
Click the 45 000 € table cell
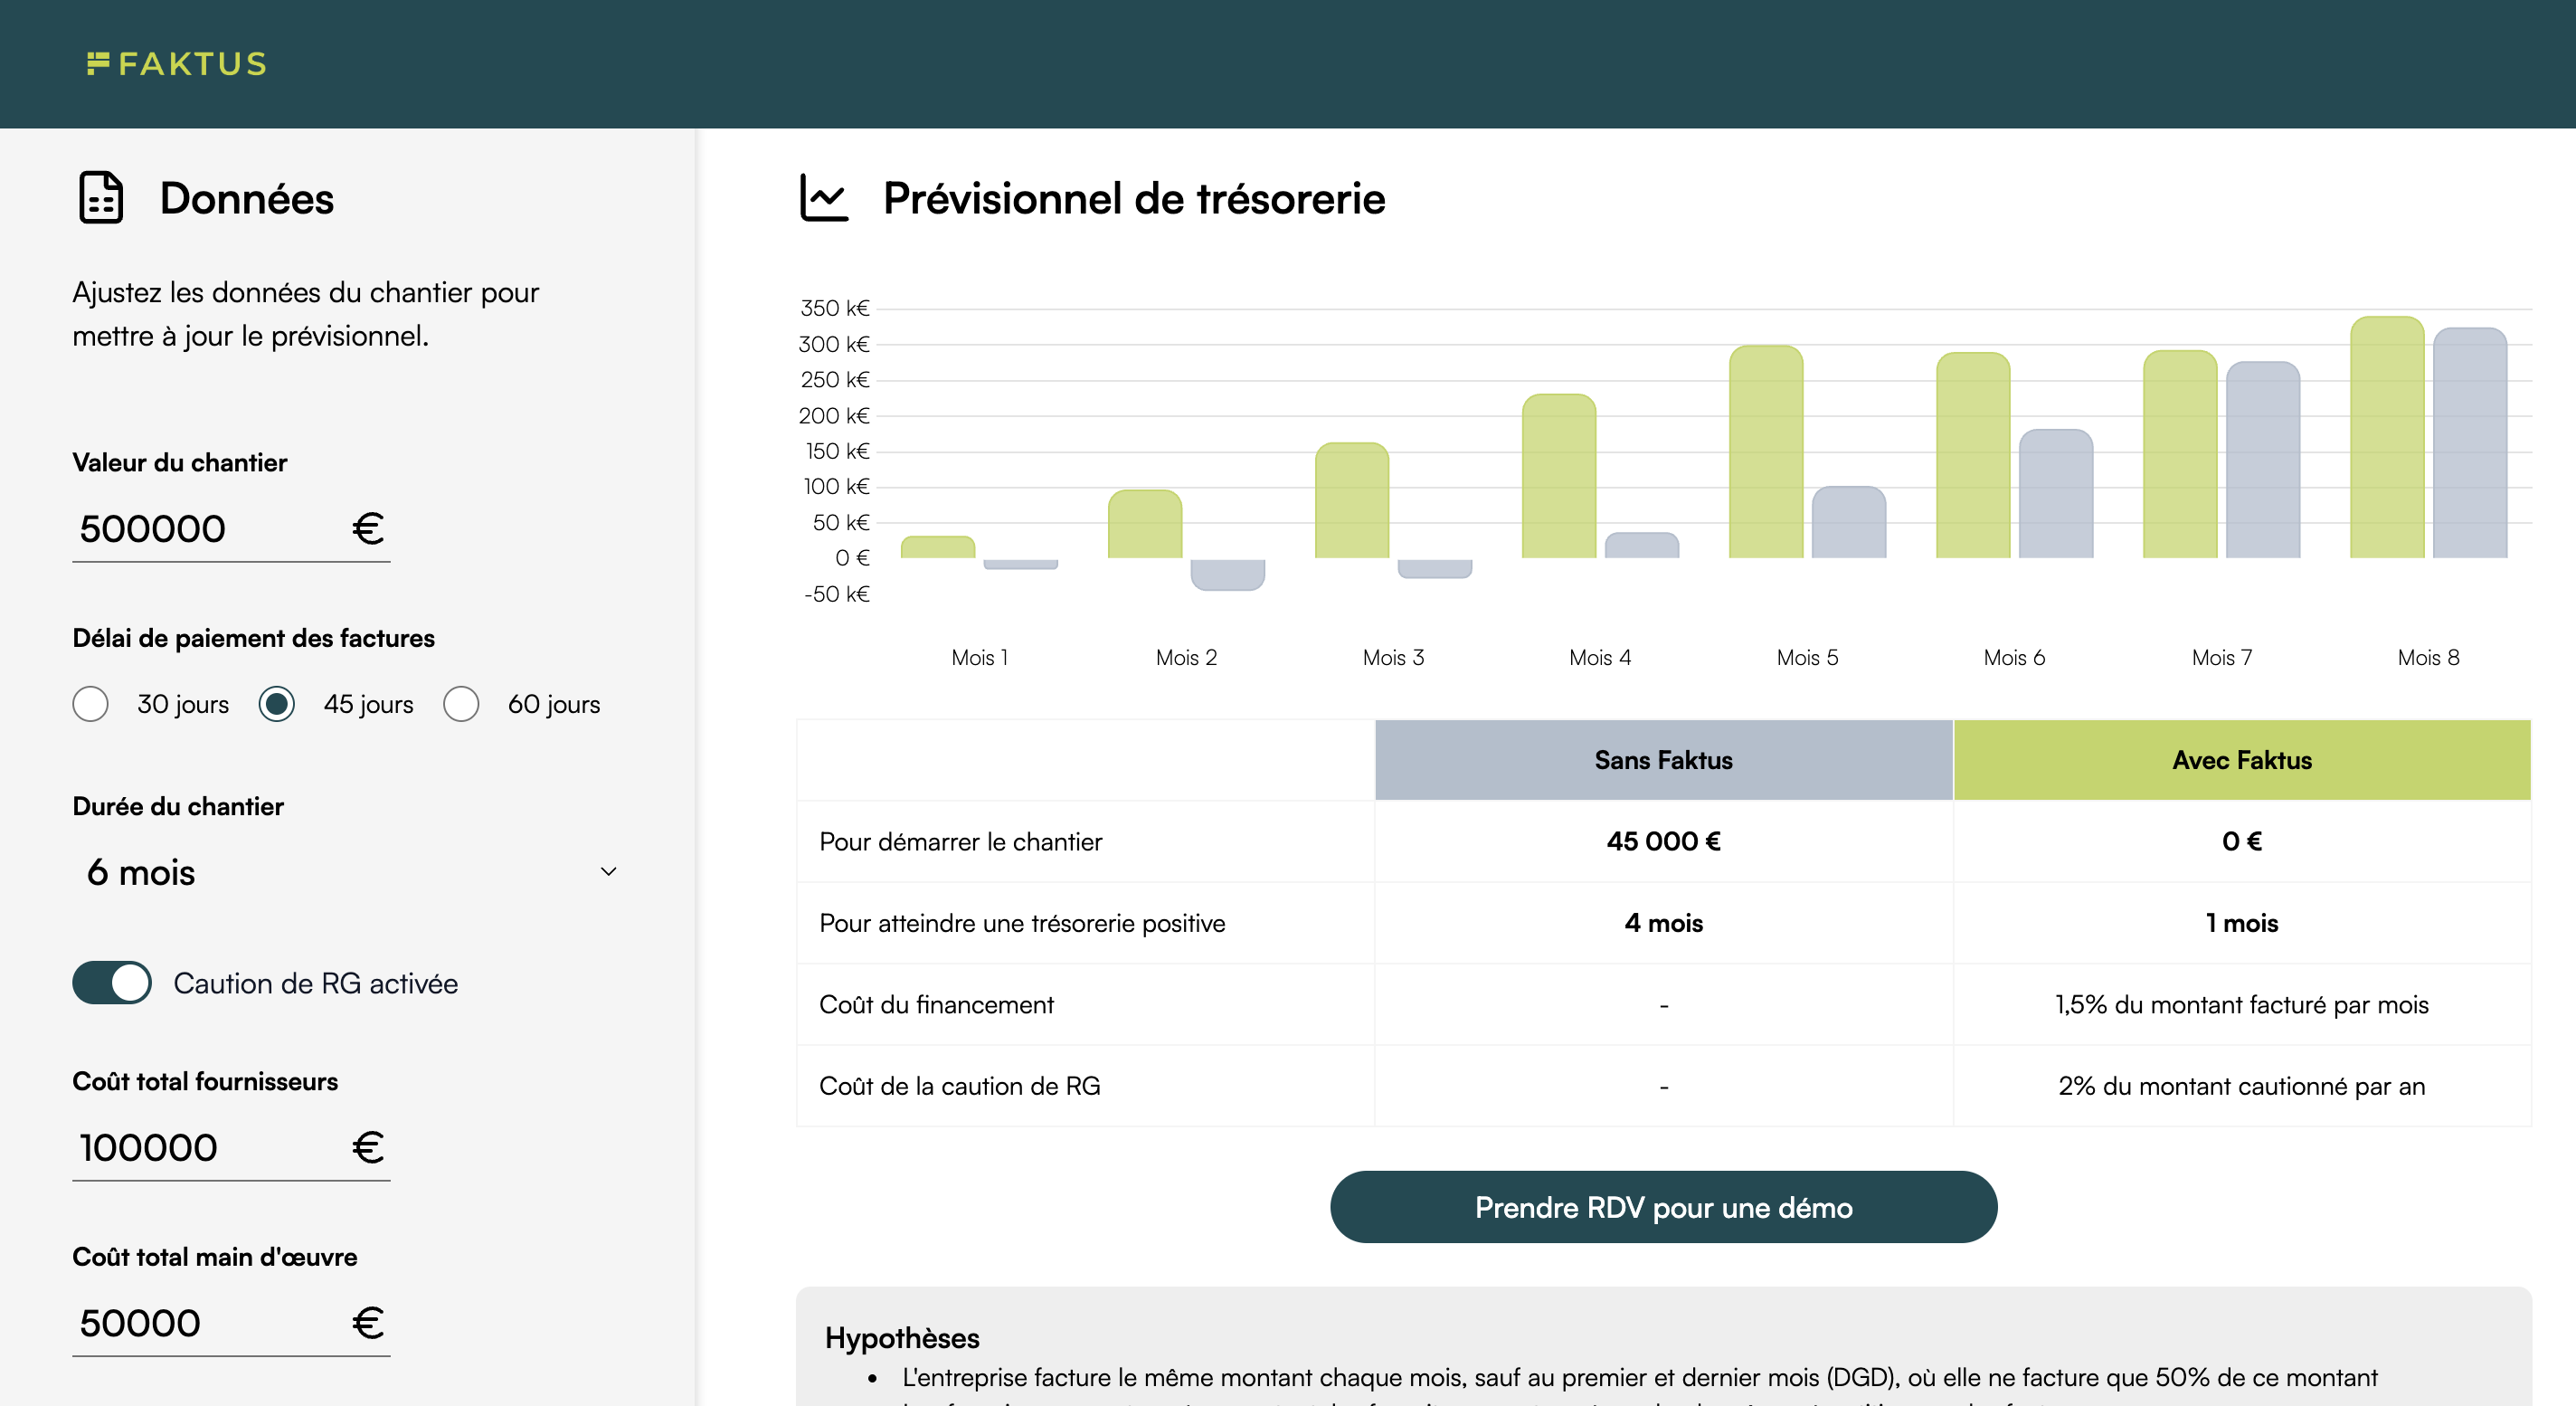pyautogui.click(x=1663, y=841)
